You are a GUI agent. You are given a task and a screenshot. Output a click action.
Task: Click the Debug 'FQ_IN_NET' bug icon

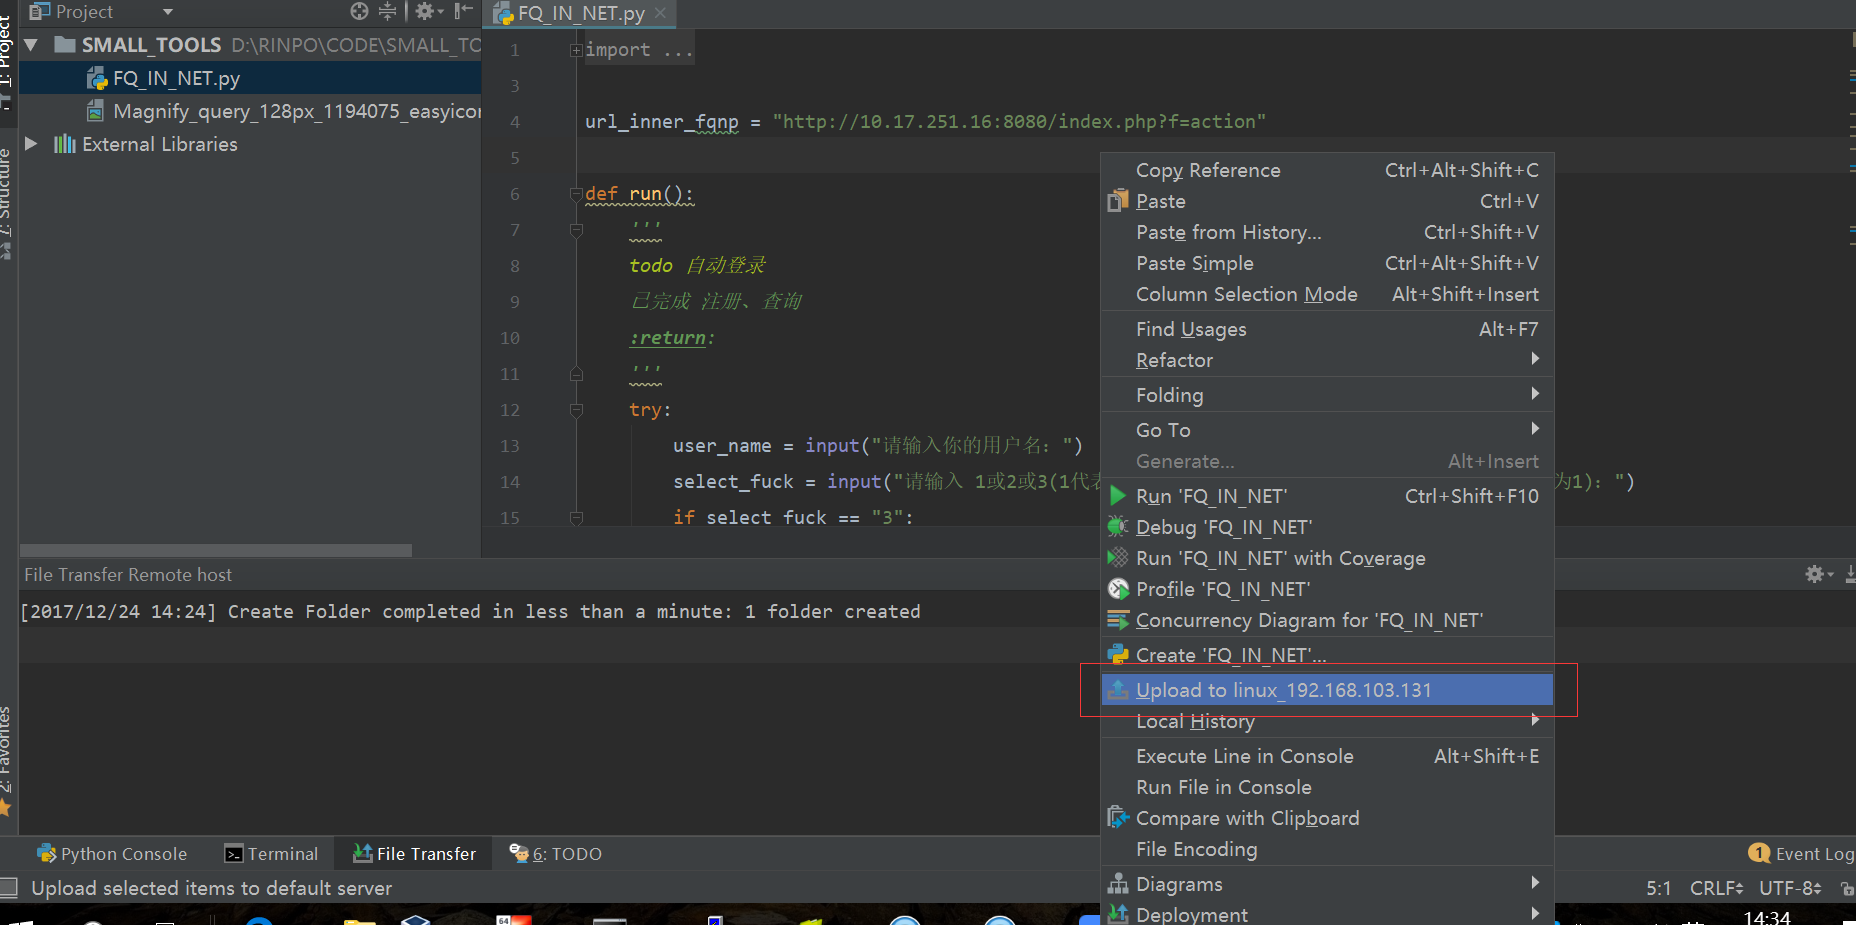[x=1118, y=527]
